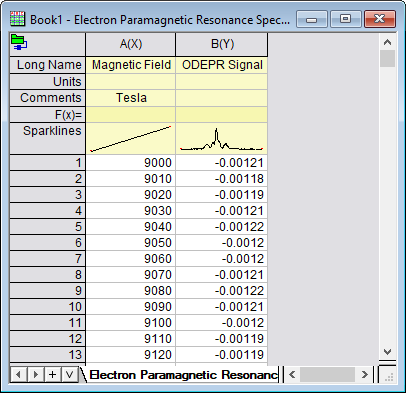Click the Magnetic Field sparkline thumbnail

point(131,138)
